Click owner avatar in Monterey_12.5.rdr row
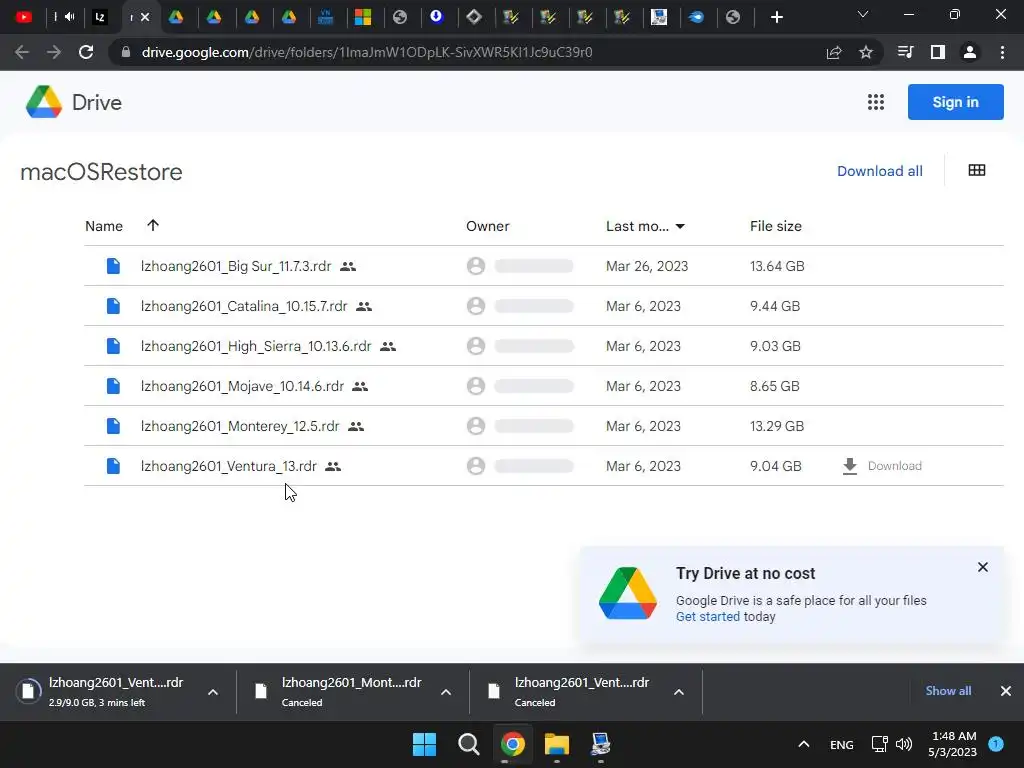Screen dimensions: 1024x768 (x=476, y=426)
